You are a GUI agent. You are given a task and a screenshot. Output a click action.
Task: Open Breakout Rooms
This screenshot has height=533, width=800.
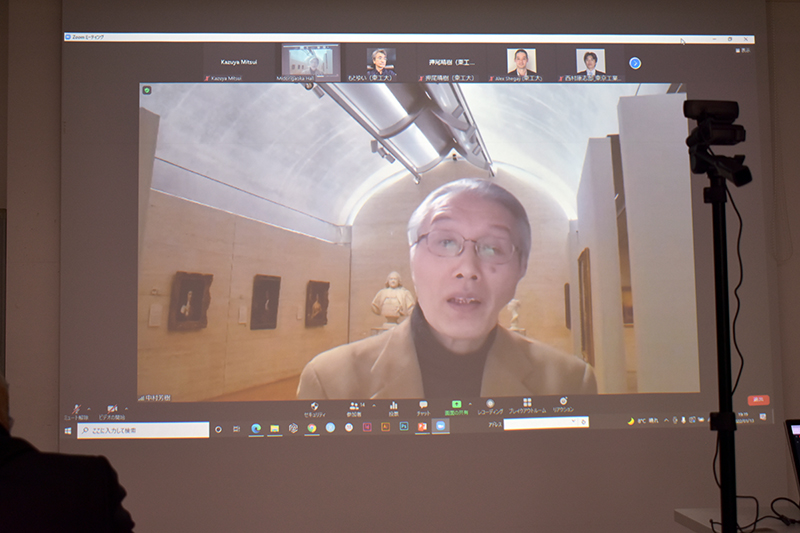[x=527, y=406]
